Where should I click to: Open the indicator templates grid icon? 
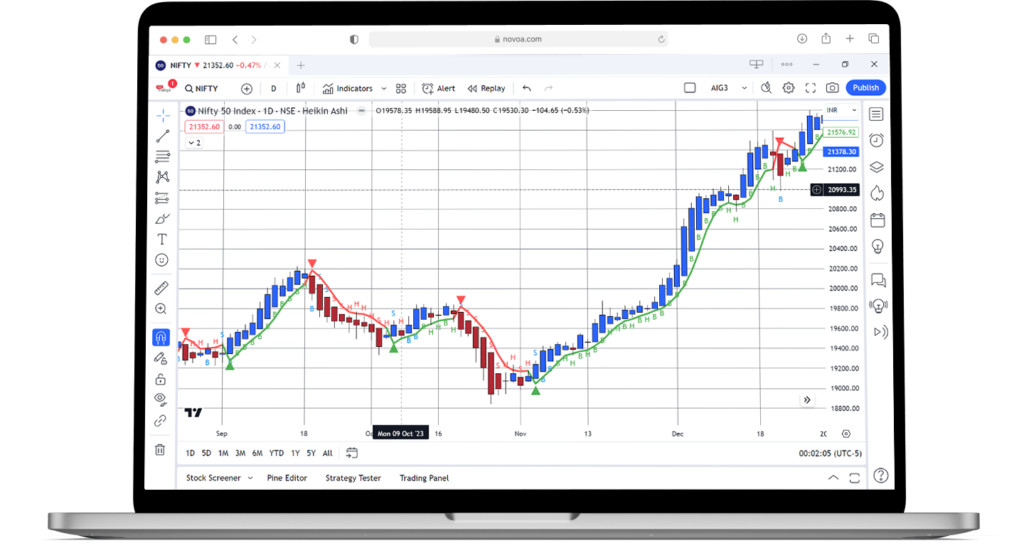point(401,88)
